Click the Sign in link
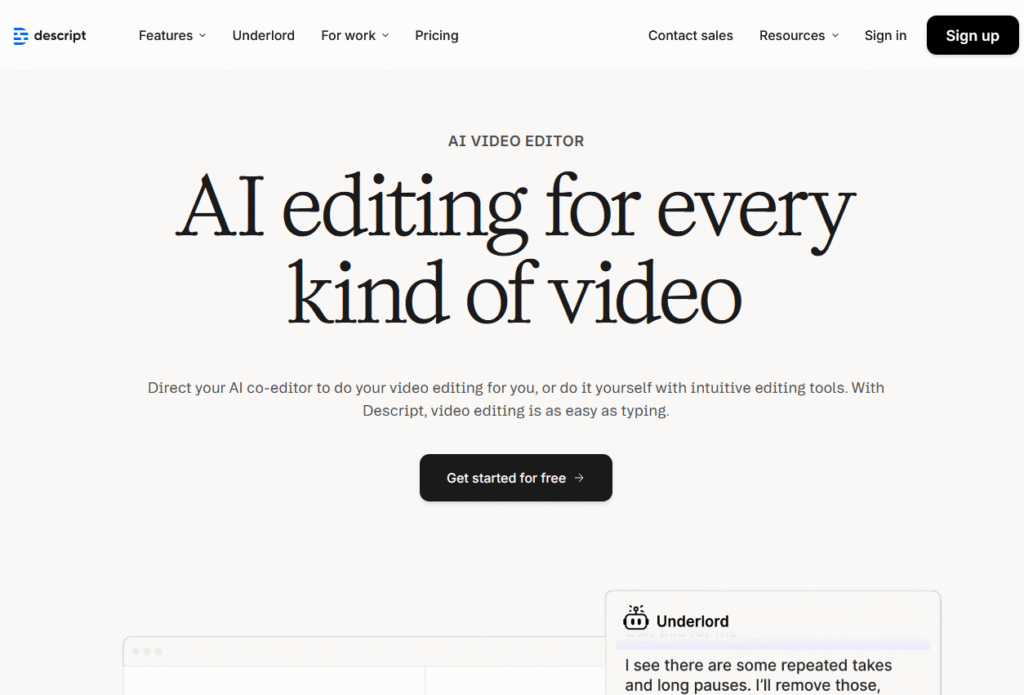Image resolution: width=1024 pixels, height=695 pixels. pyautogui.click(x=885, y=36)
